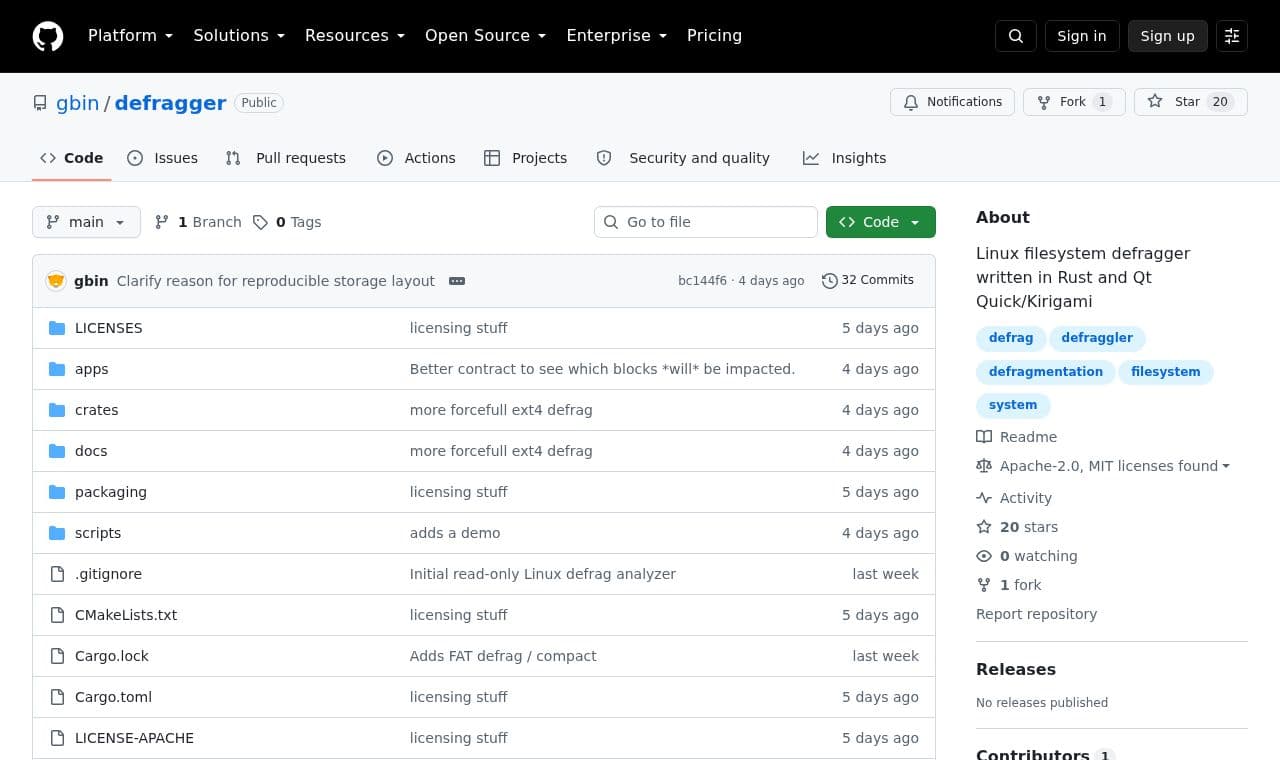Image resolution: width=1280 pixels, height=760 pixels.
Task: Click the Sign up button
Action: pyautogui.click(x=1168, y=36)
